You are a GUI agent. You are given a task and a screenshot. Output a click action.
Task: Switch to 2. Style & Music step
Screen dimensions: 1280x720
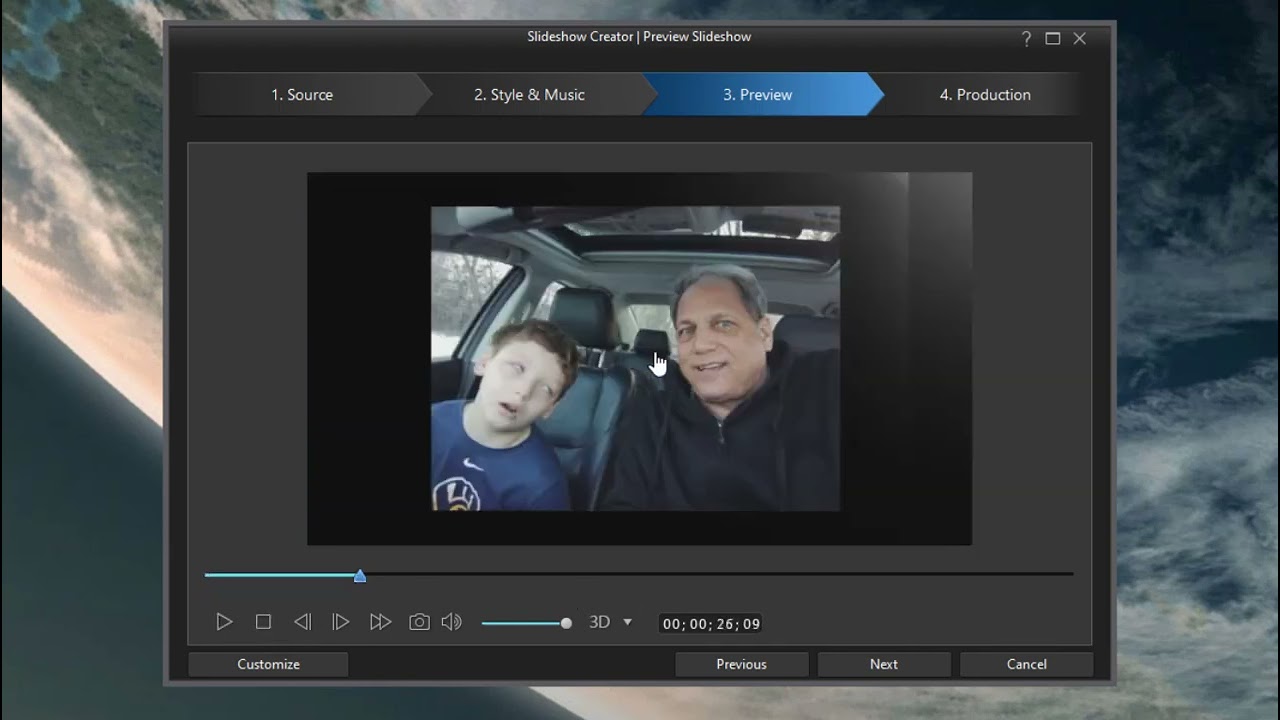[x=529, y=95]
